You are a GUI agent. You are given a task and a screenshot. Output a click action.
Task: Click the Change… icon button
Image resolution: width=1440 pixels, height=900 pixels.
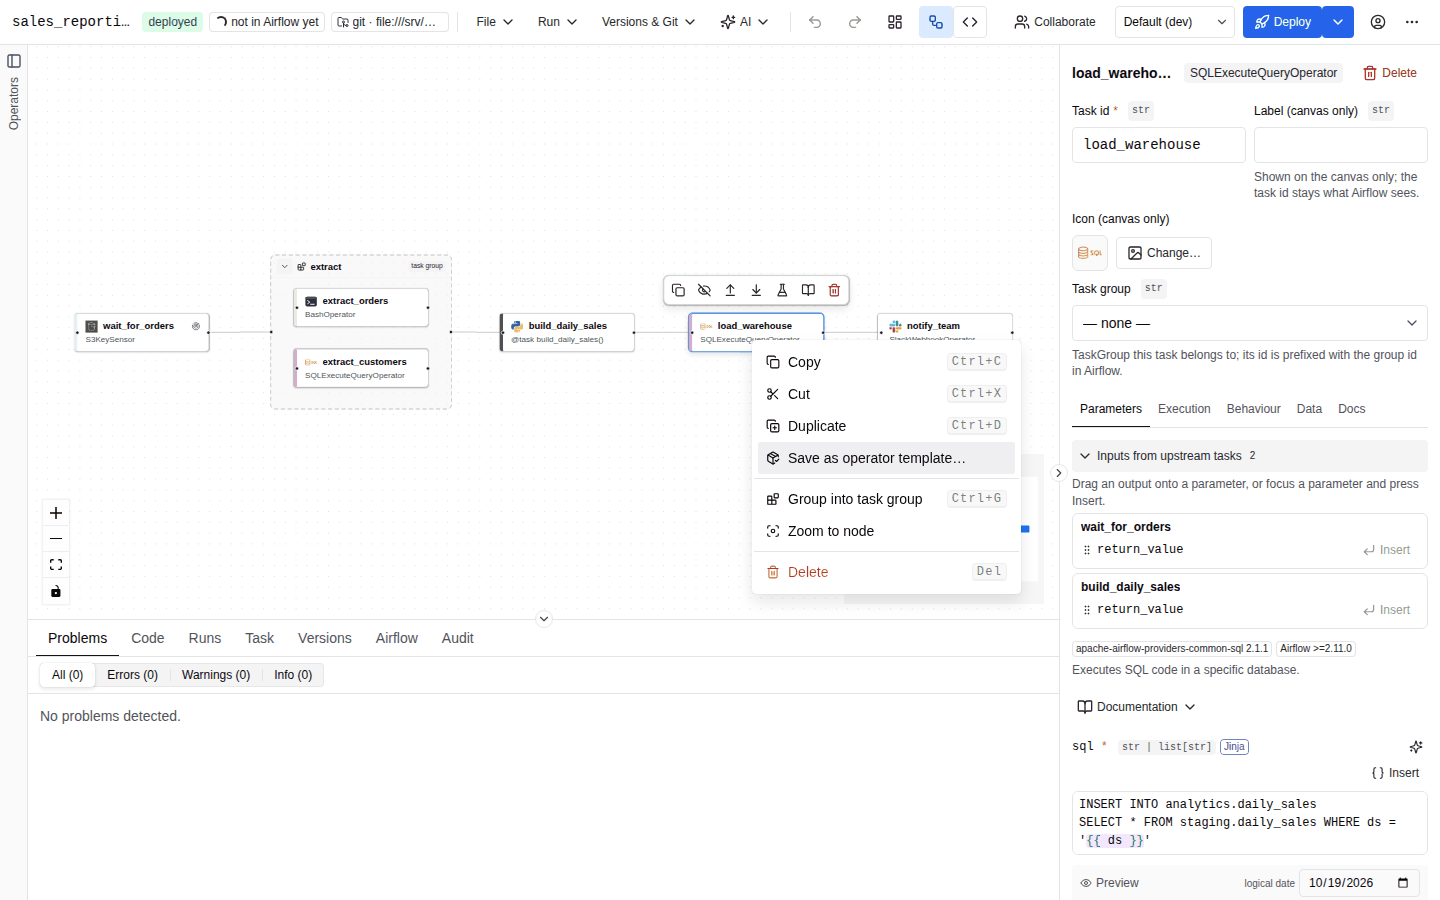pyautogui.click(x=1164, y=253)
